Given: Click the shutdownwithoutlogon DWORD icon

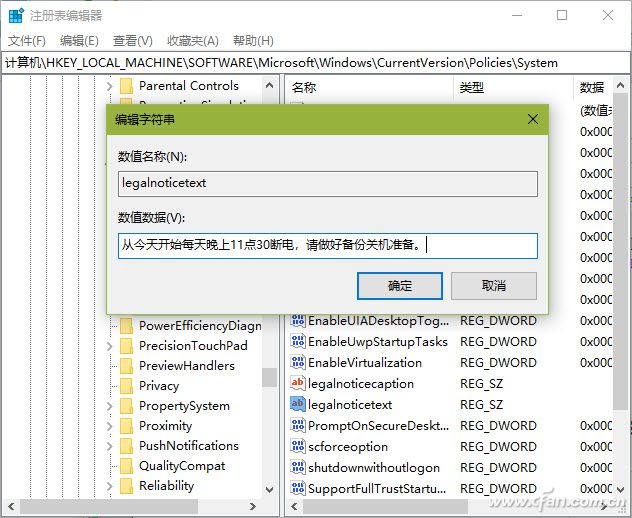Looking at the screenshot, I should pos(298,467).
